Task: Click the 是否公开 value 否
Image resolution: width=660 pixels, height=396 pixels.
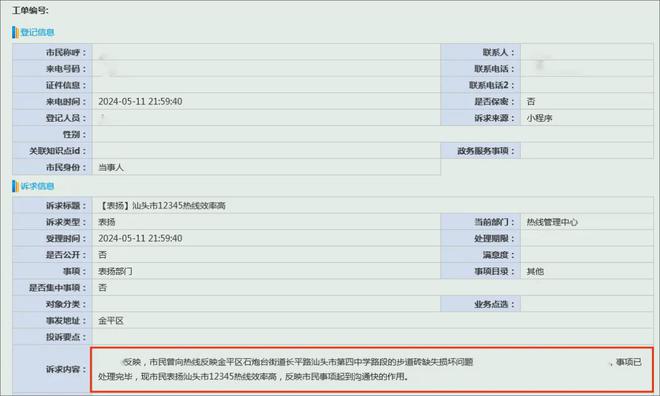Action: (x=102, y=255)
